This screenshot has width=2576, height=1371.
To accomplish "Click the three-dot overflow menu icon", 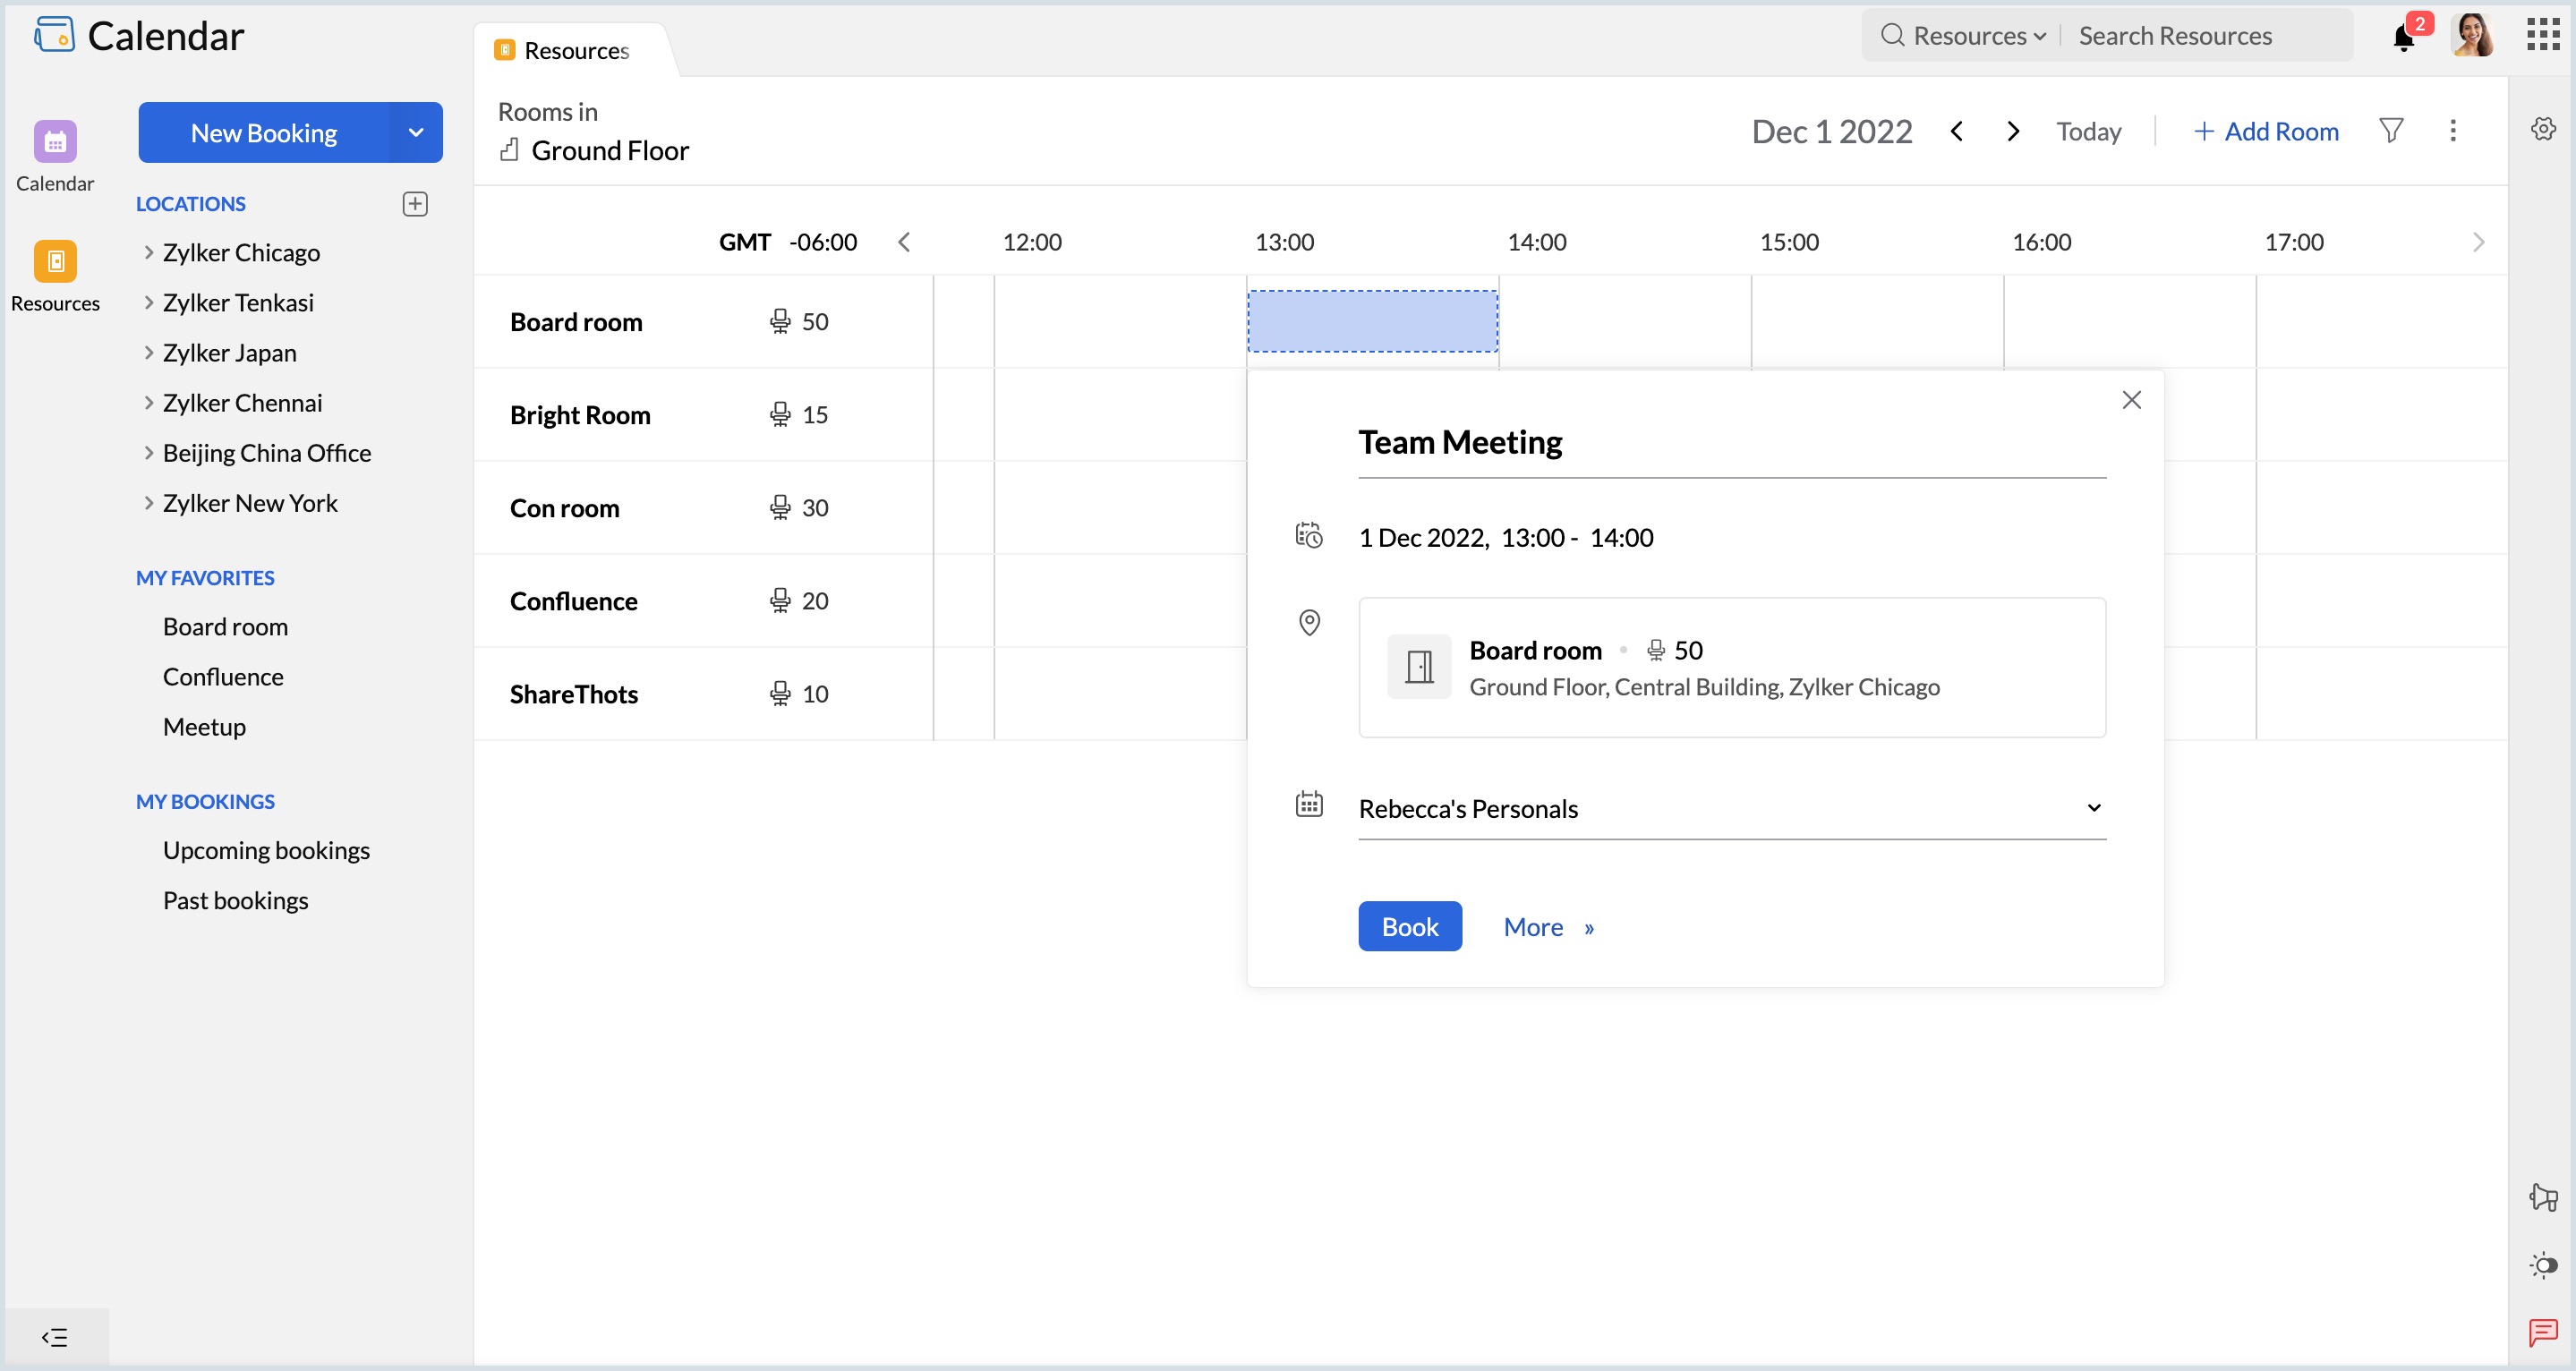I will (x=2453, y=132).
